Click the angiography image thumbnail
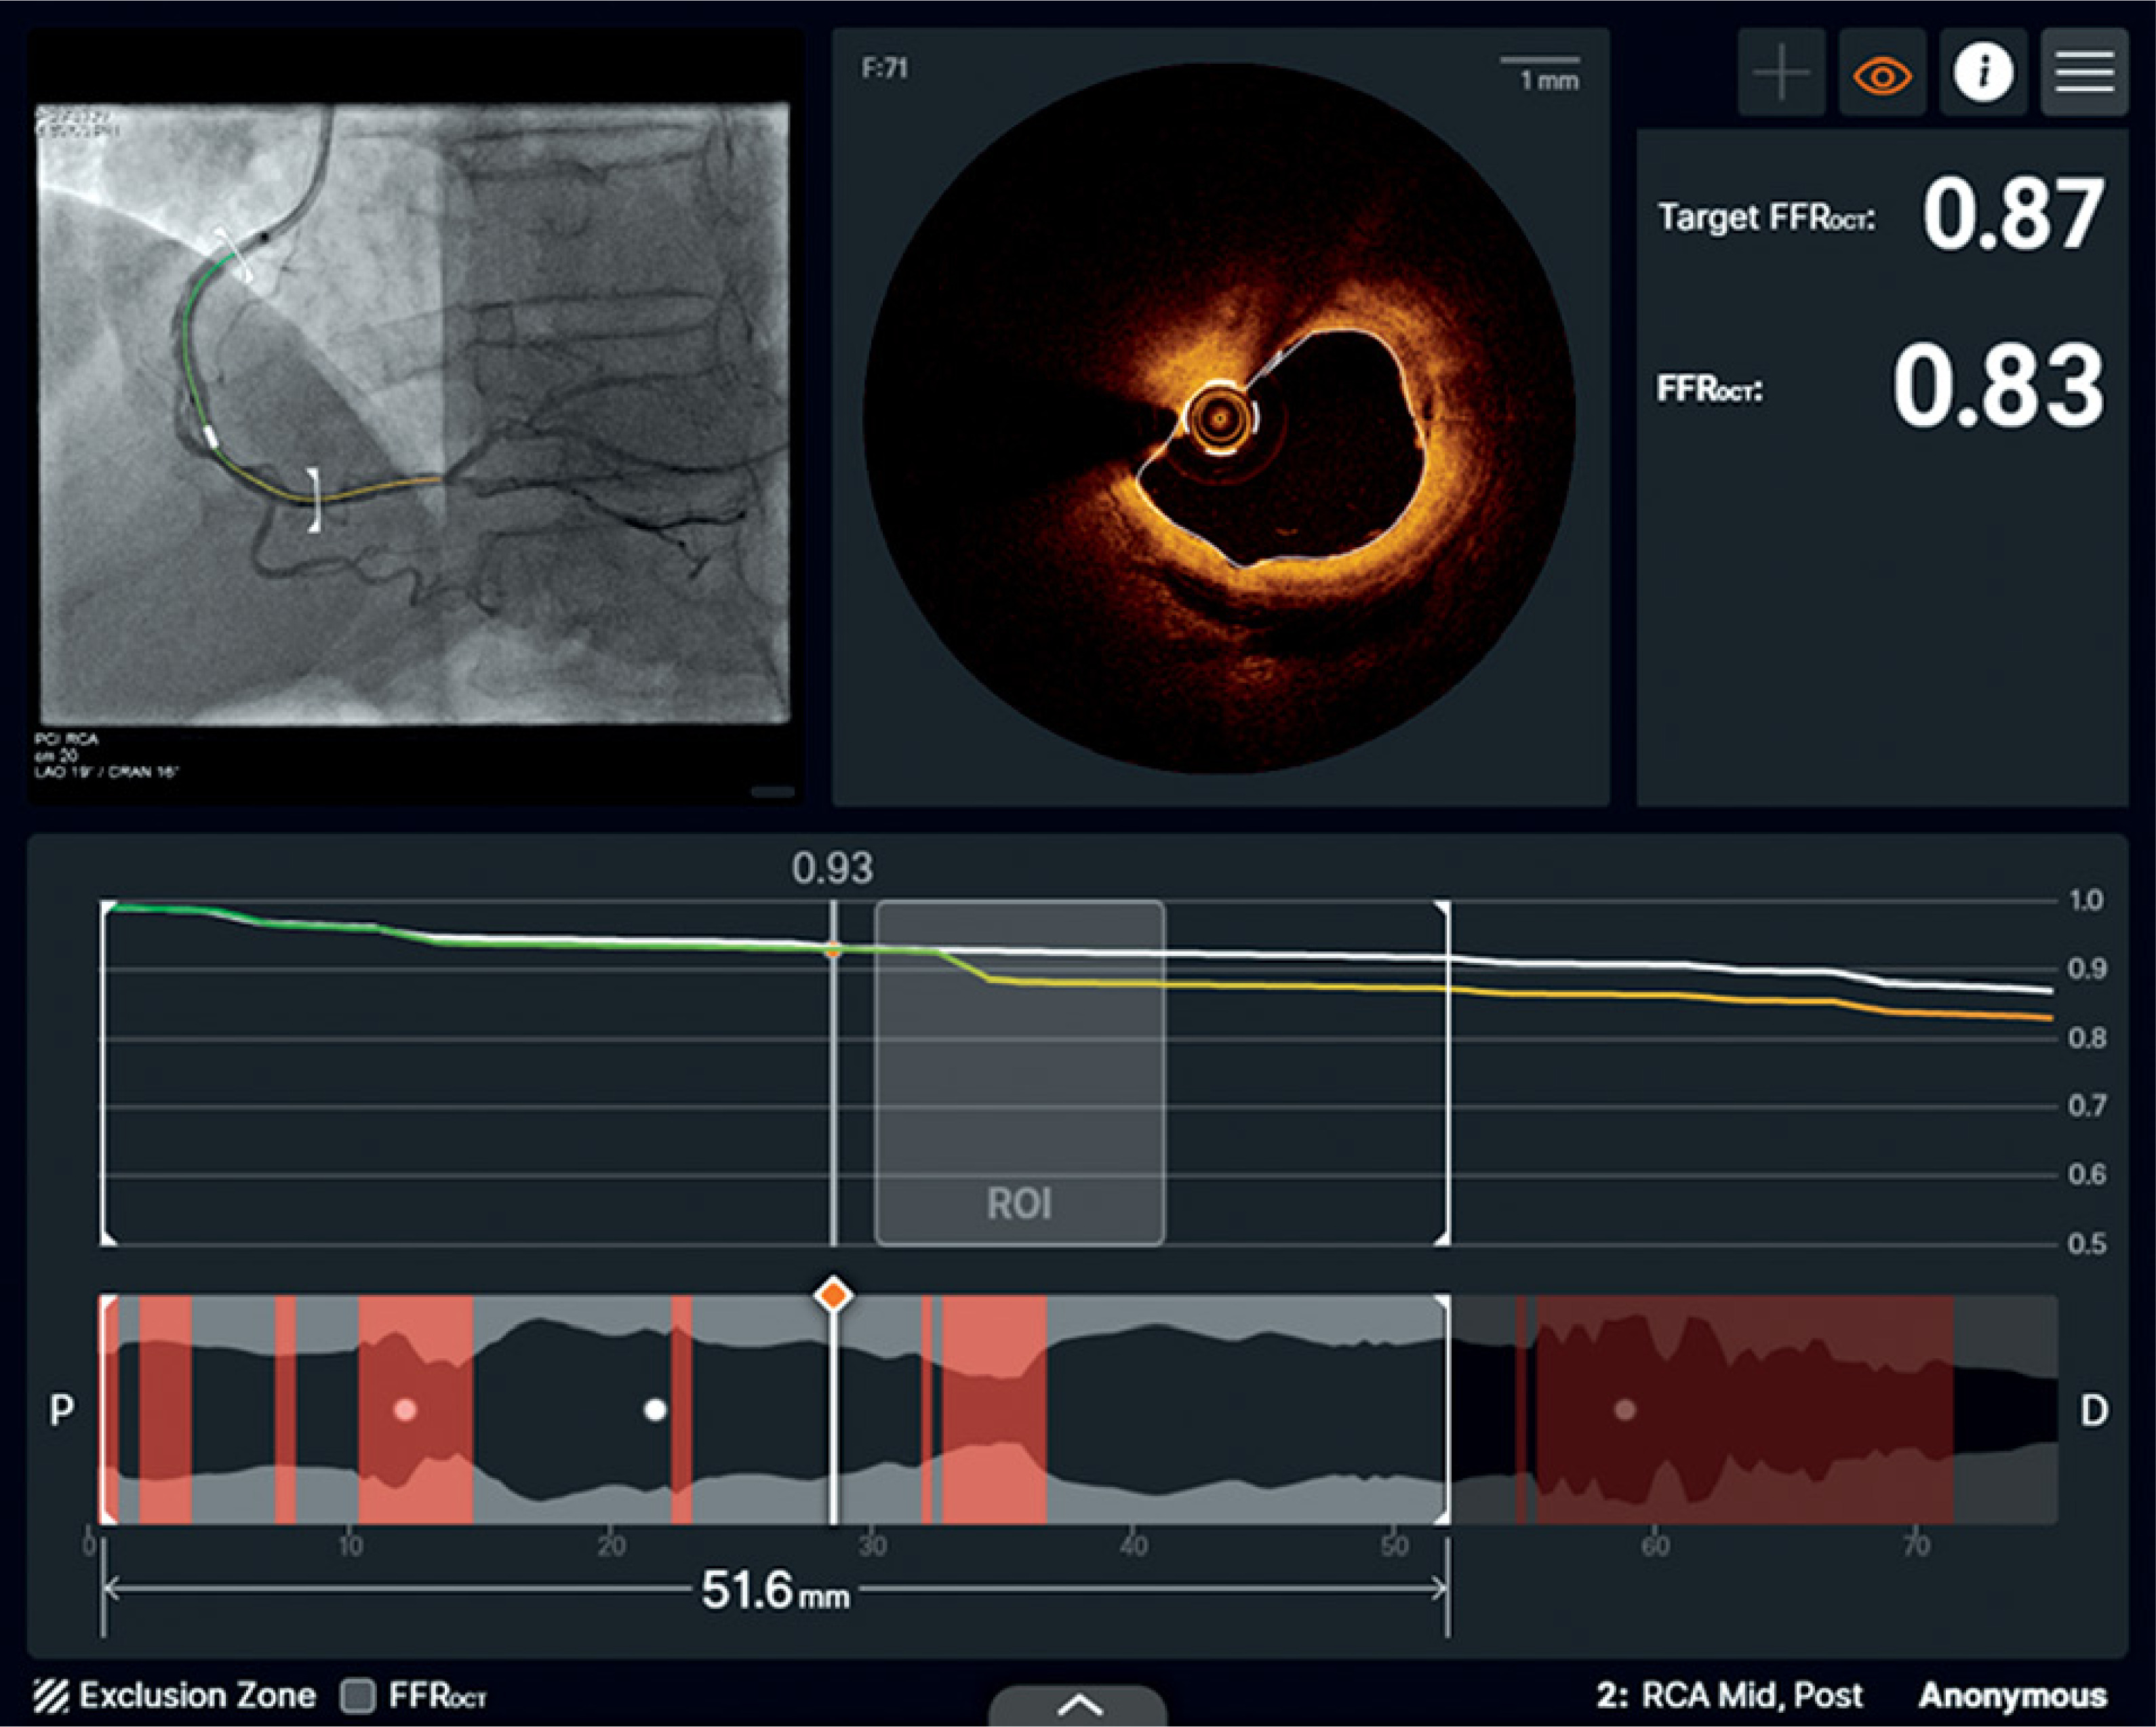 point(414,413)
